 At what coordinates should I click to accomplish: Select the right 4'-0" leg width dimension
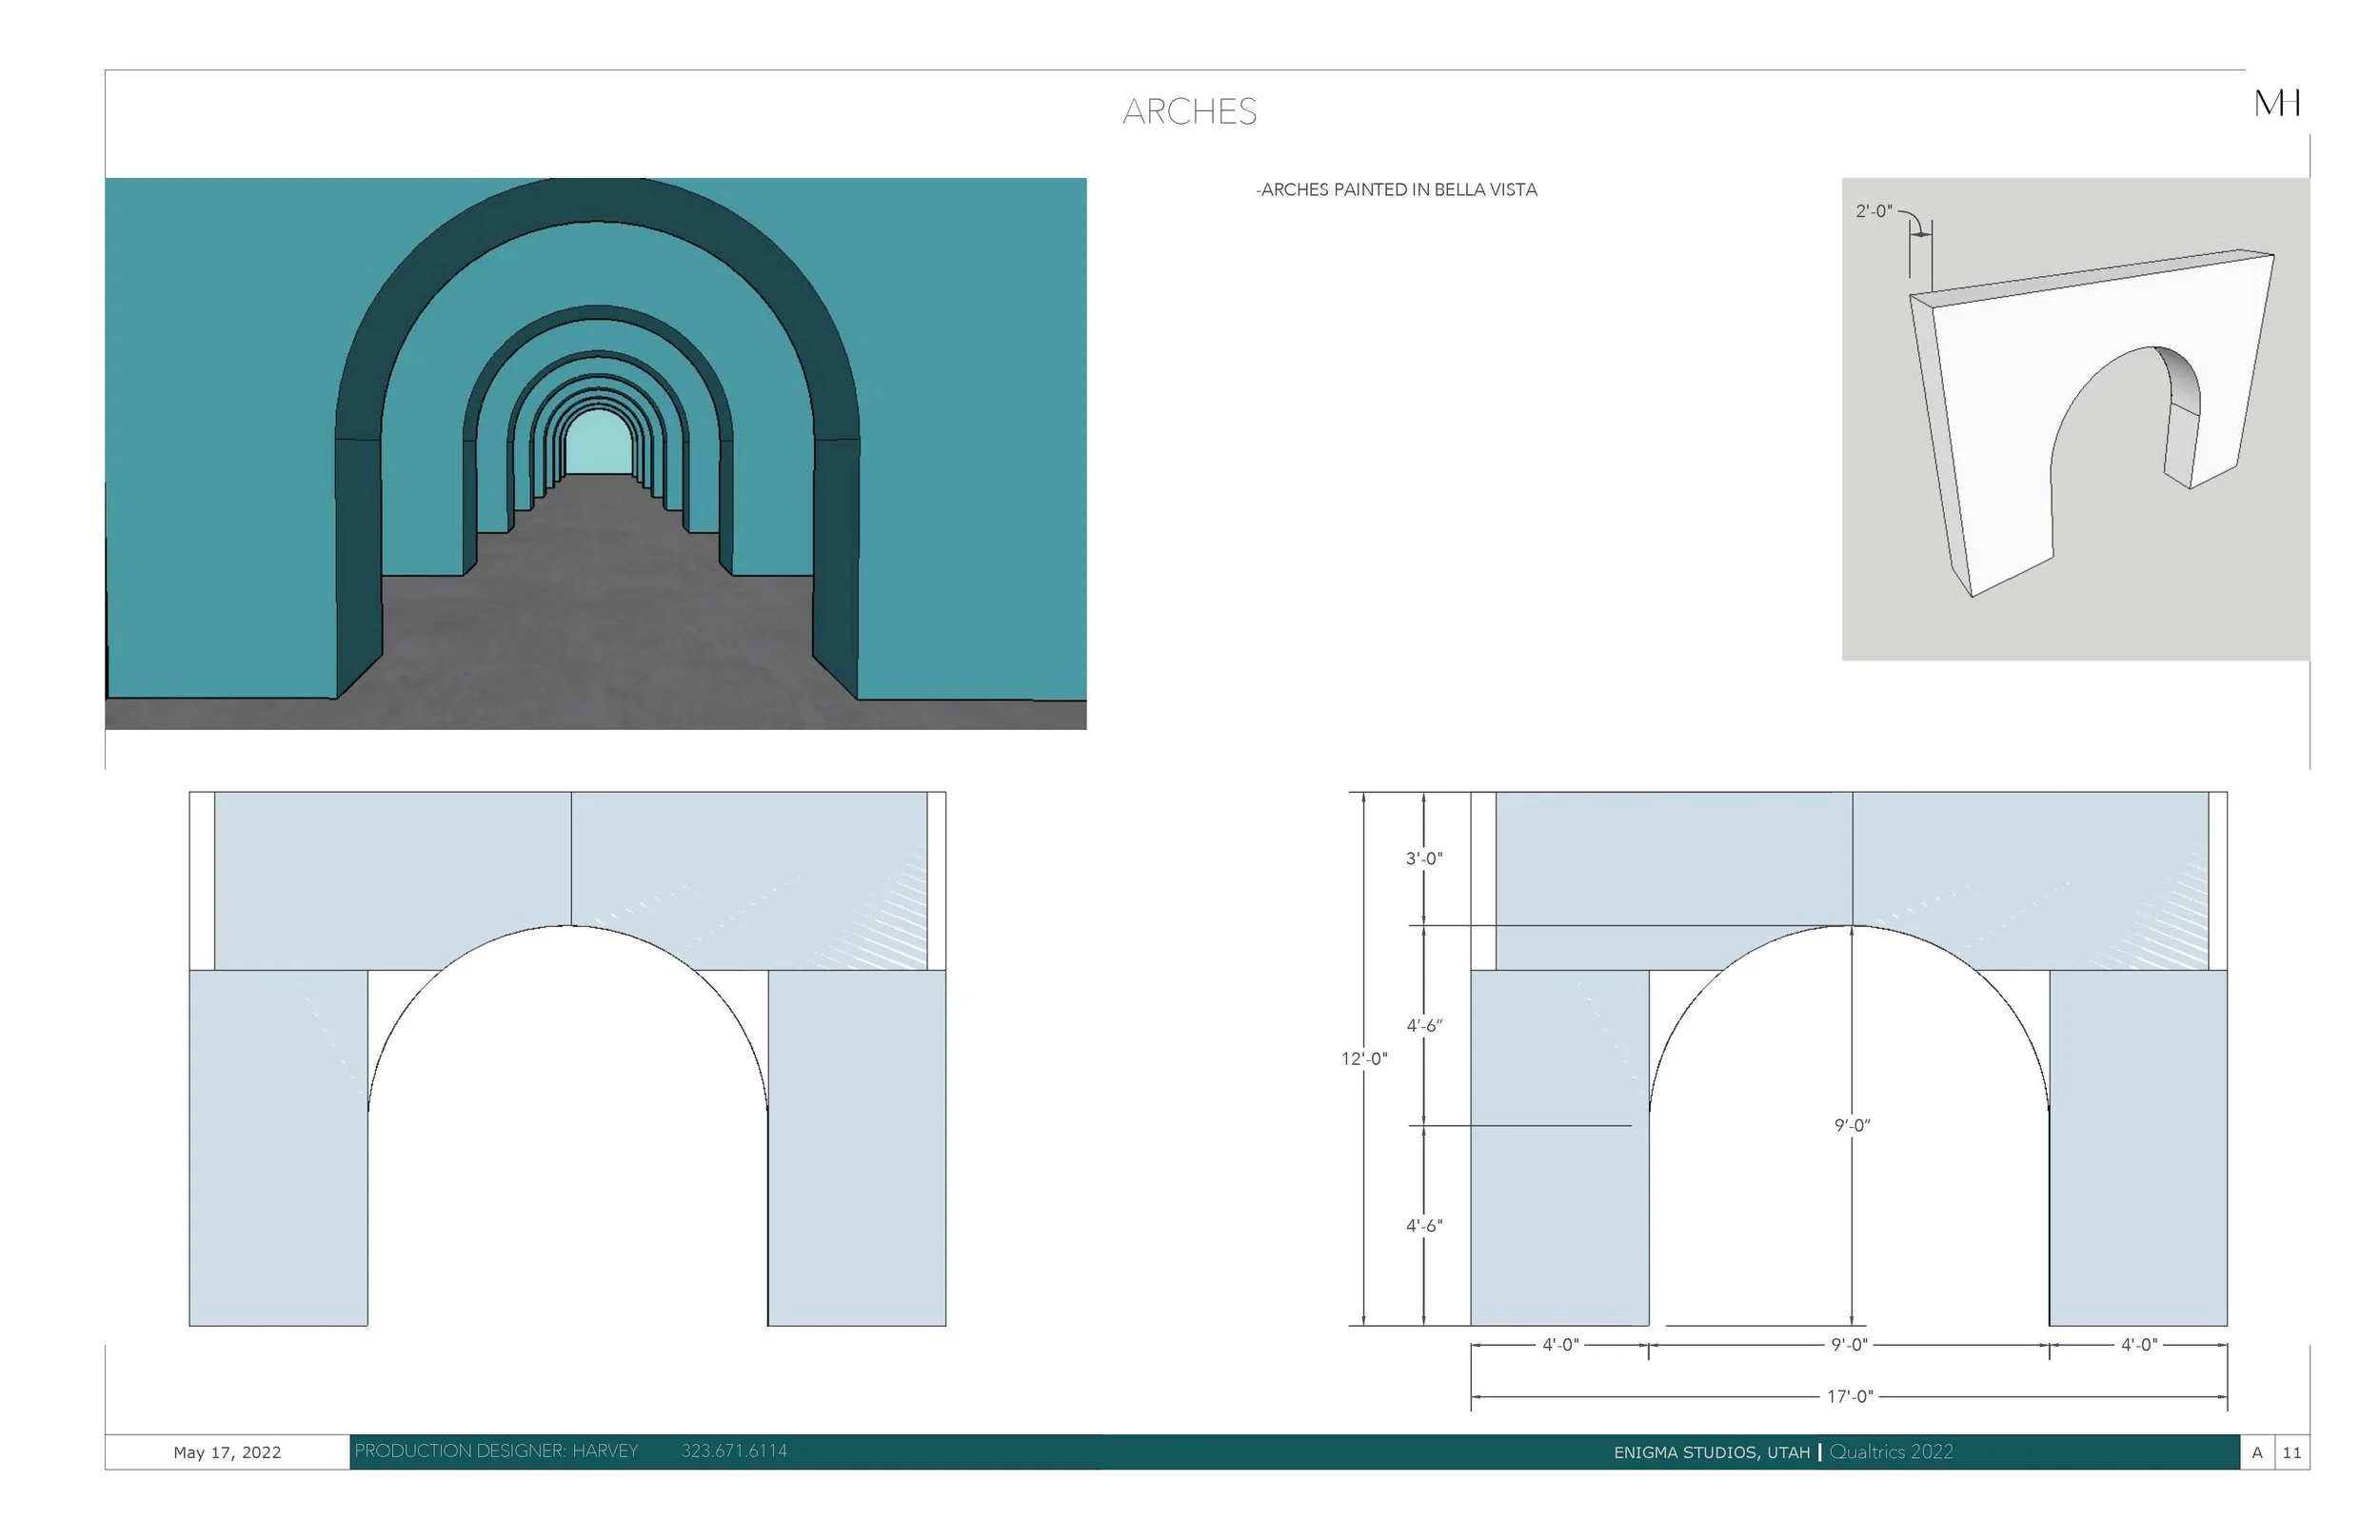pos(2139,1345)
